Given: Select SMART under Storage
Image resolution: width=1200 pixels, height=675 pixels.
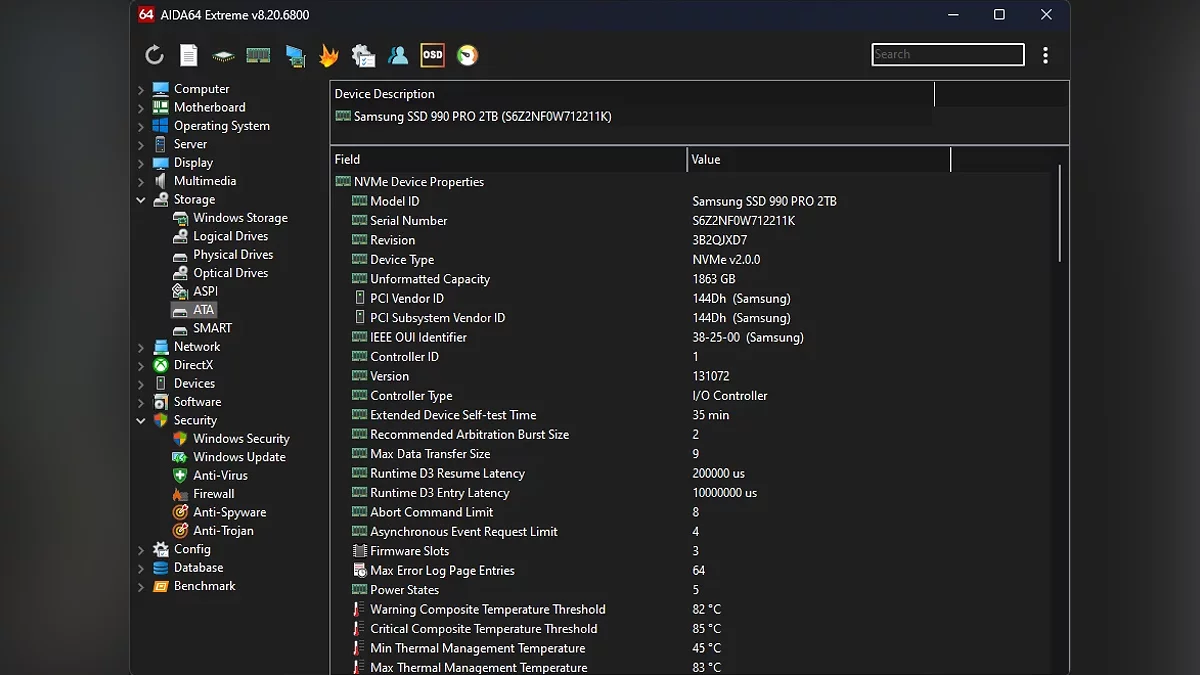Looking at the screenshot, I should coord(212,328).
